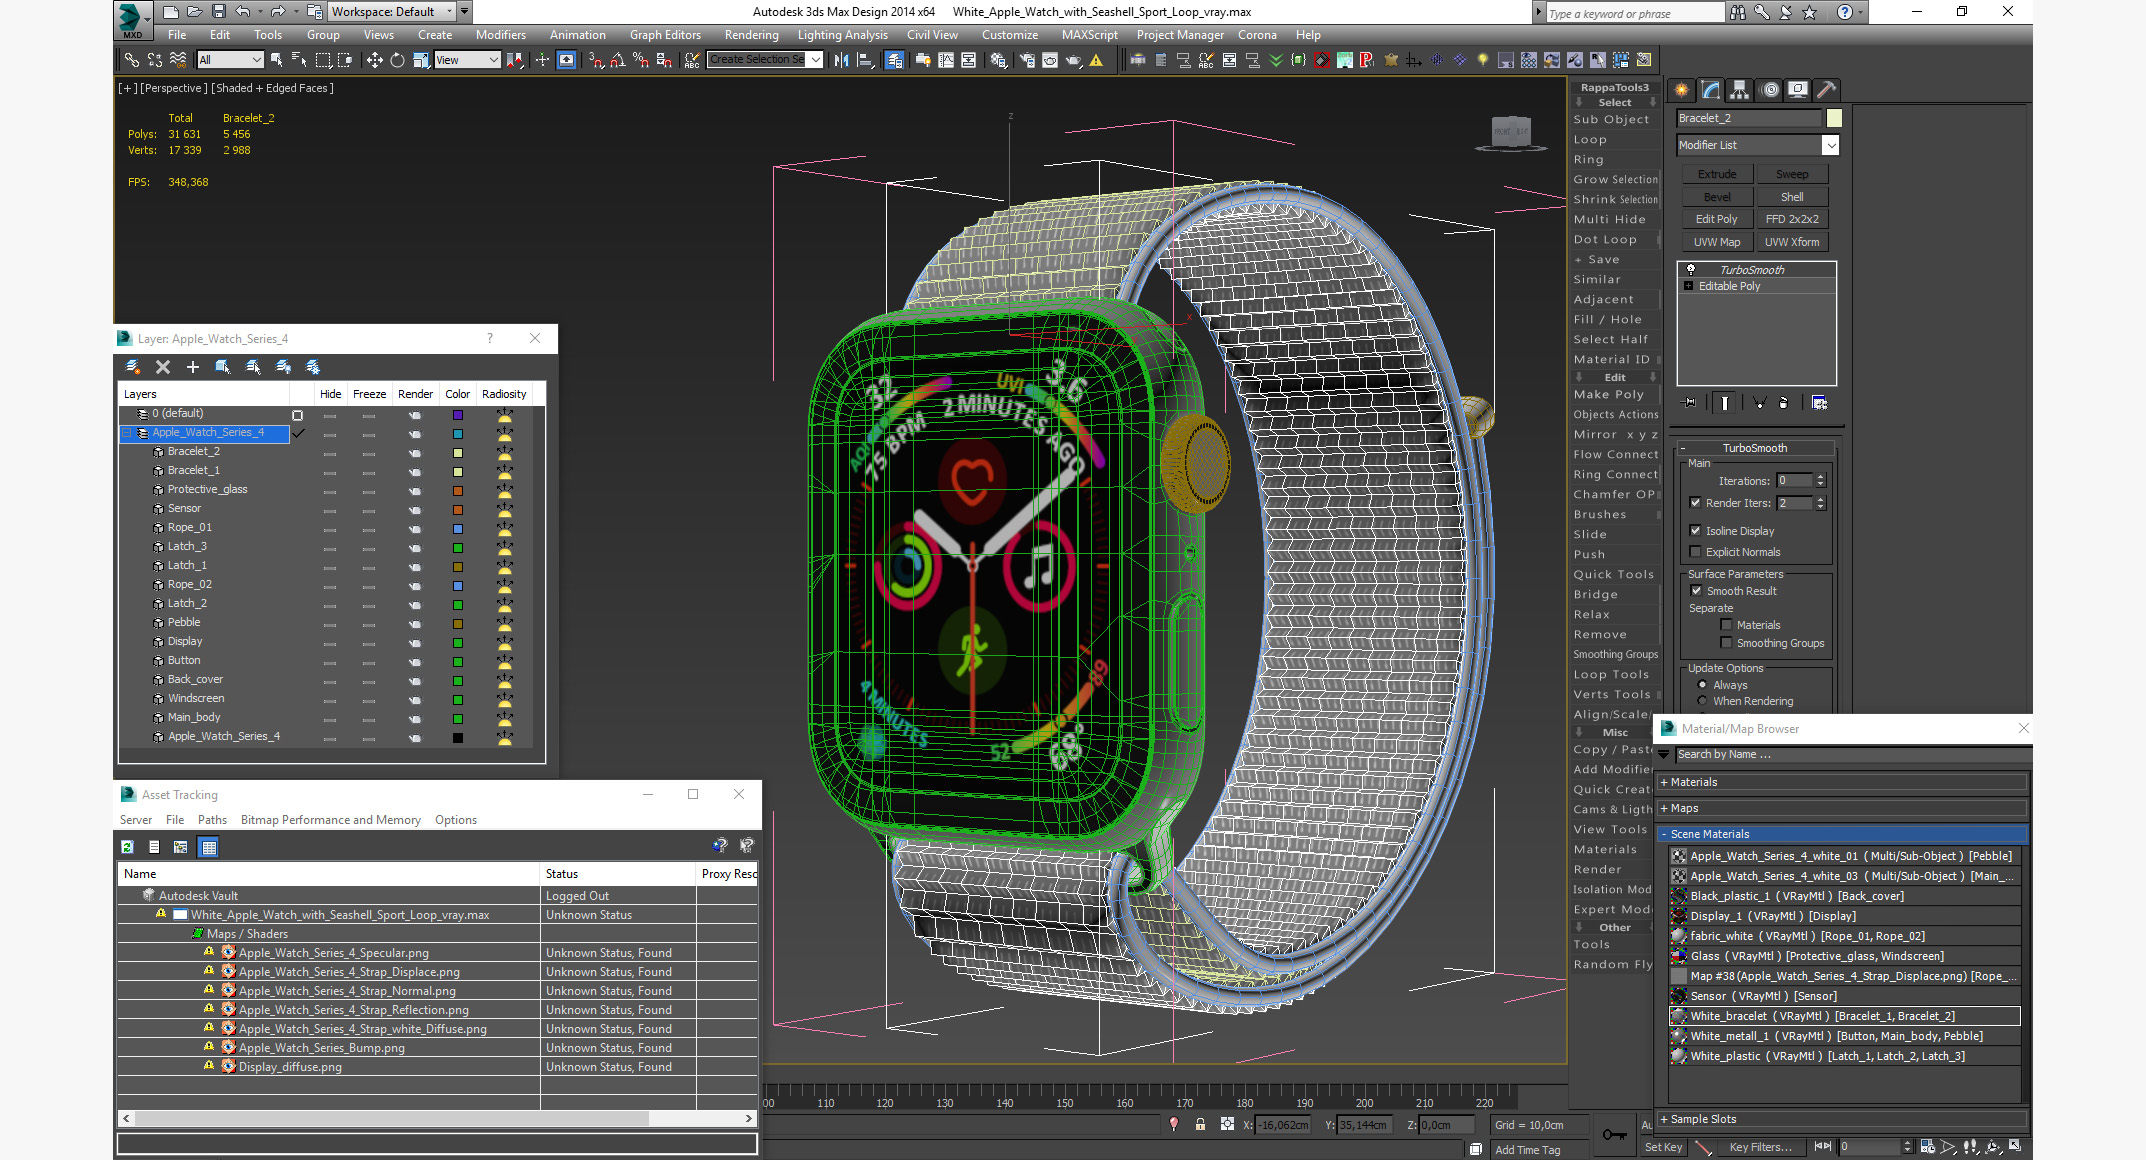Open the Utilities hammer panel tab
The image size is (2146, 1160).
1826,90
